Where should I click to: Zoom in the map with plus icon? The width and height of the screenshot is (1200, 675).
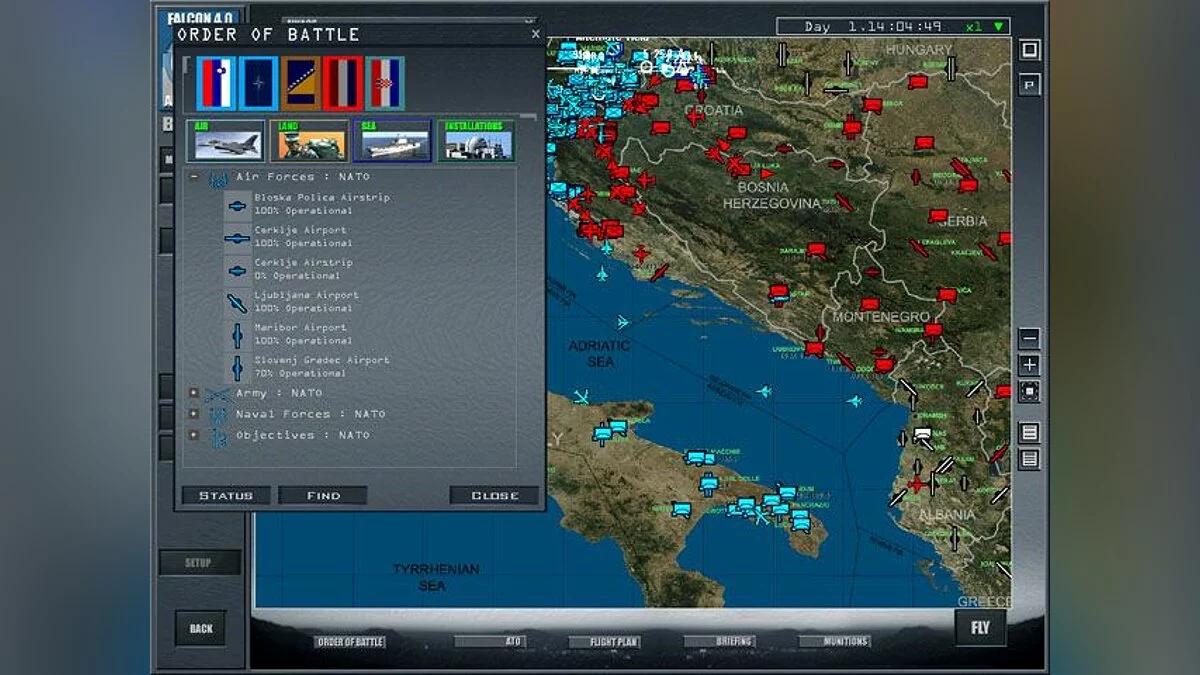click(x=1030, y=365)
